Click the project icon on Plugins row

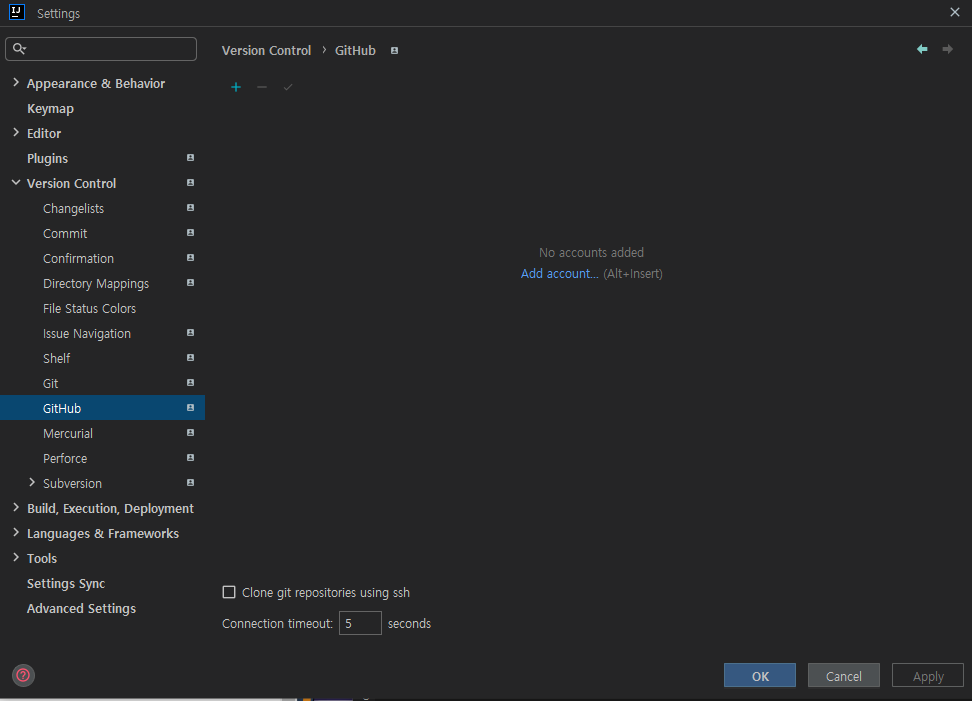(190, 157)
